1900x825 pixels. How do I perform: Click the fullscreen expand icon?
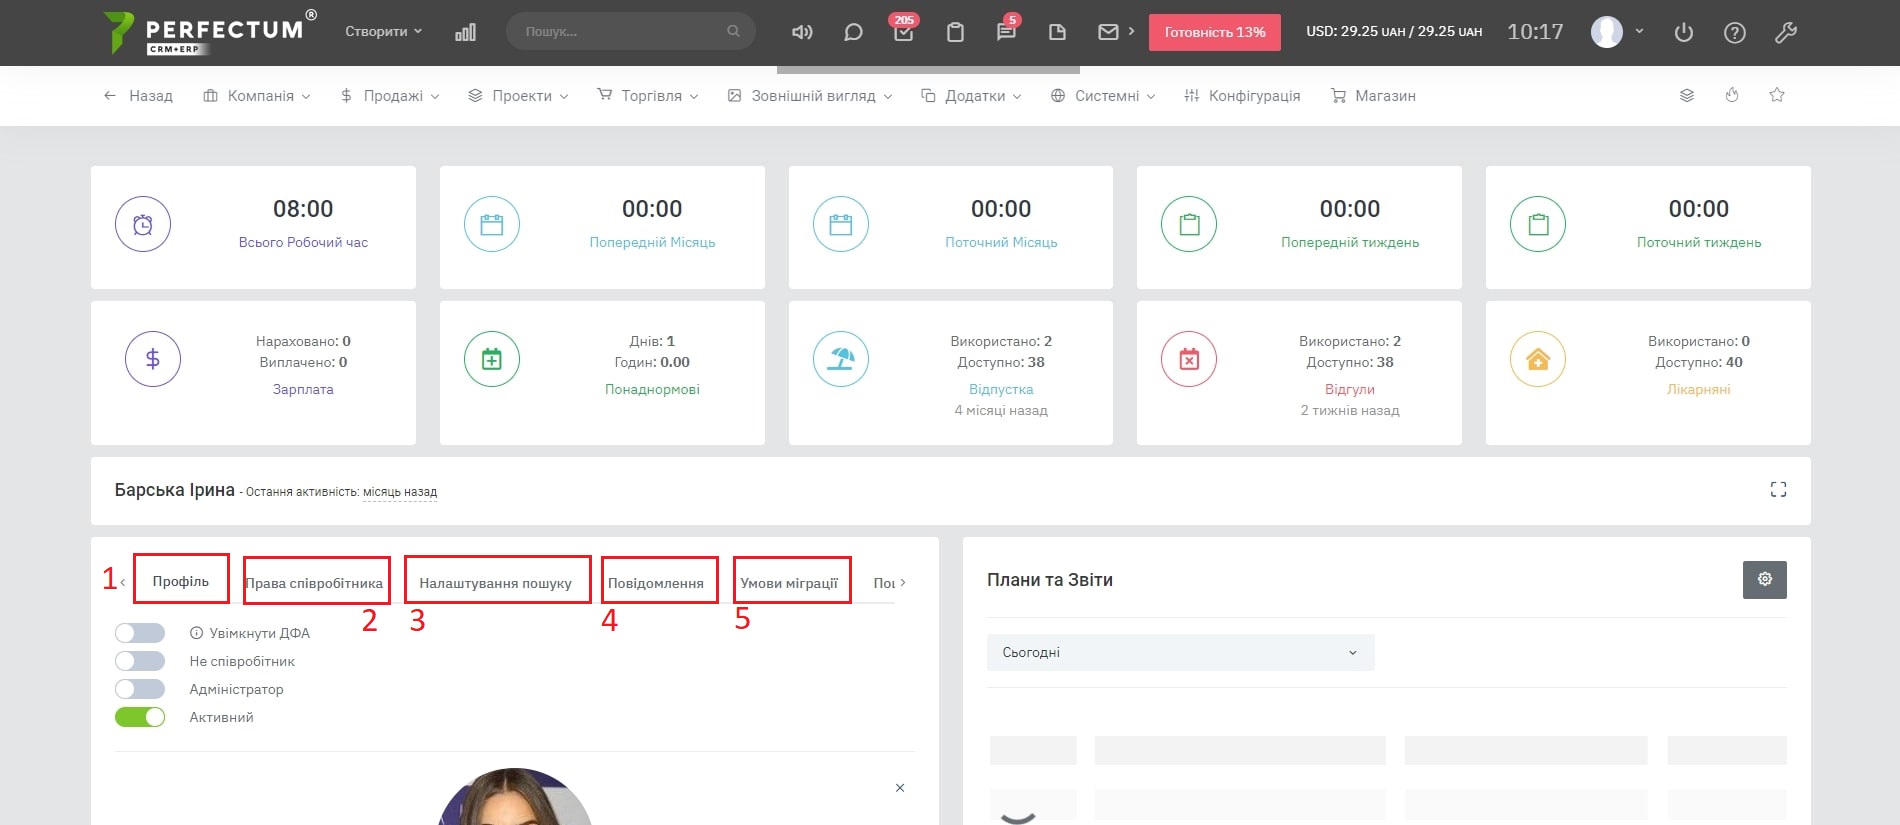coord(1778,489)
